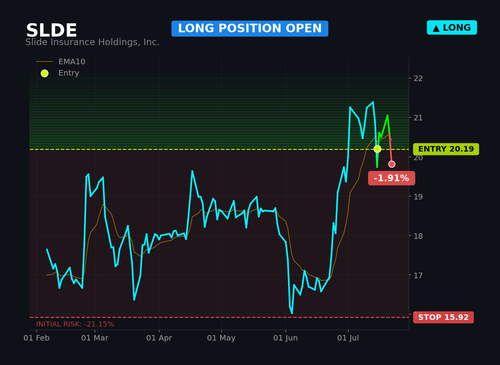
Task: Click the 01 Mar date axis label
Action: [95, 338]
